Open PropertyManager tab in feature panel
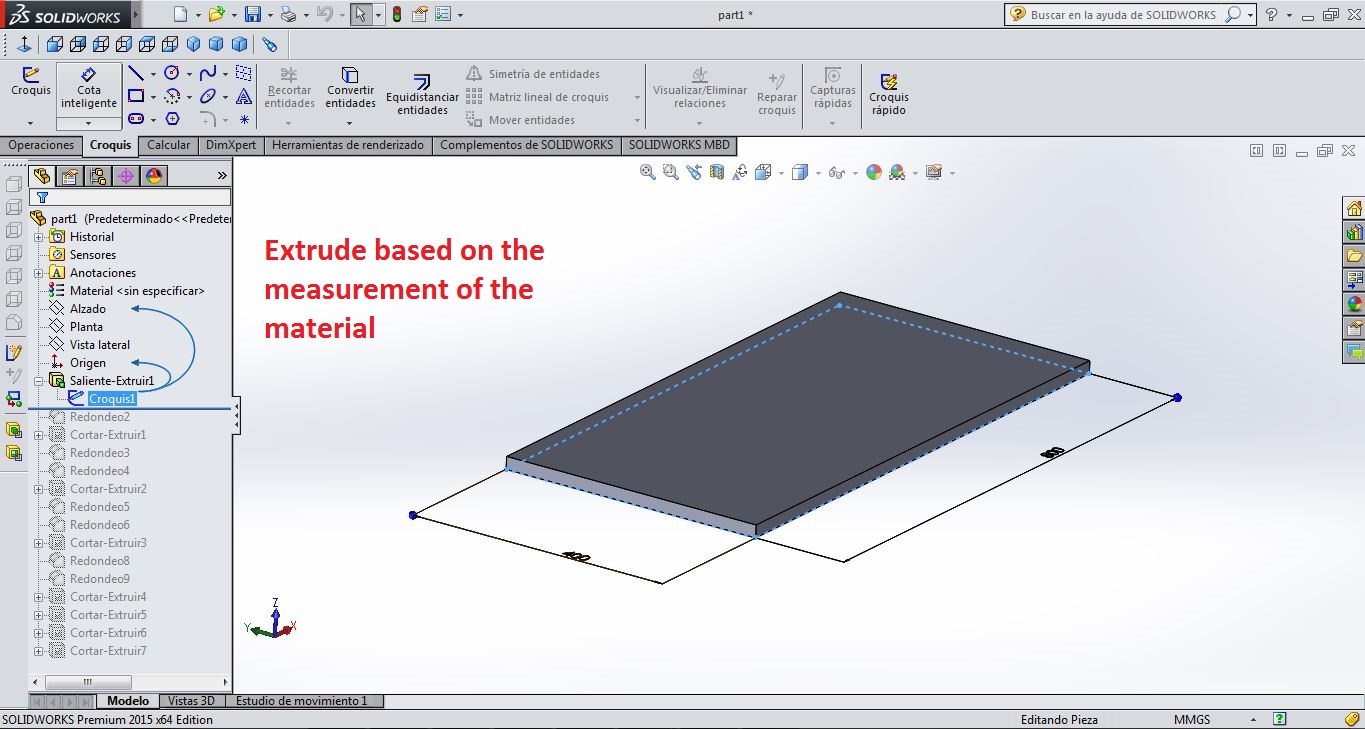 click(x=69, y=176)
